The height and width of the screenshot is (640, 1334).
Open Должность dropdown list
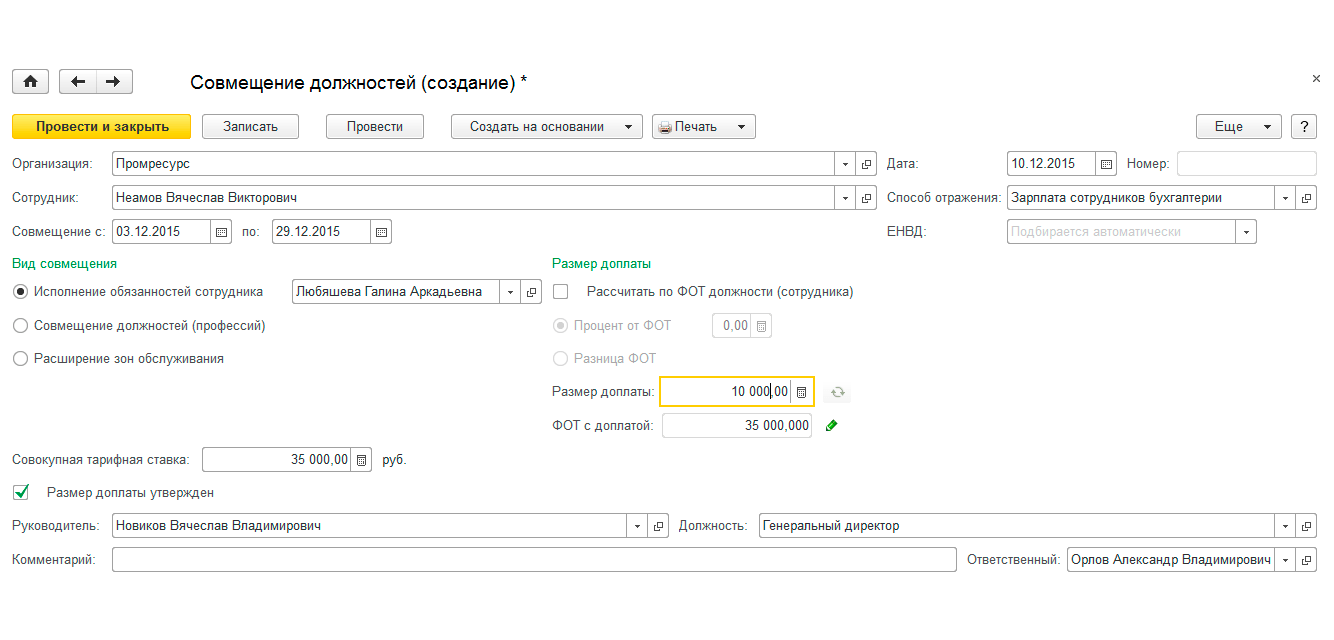coord(1285,526)
